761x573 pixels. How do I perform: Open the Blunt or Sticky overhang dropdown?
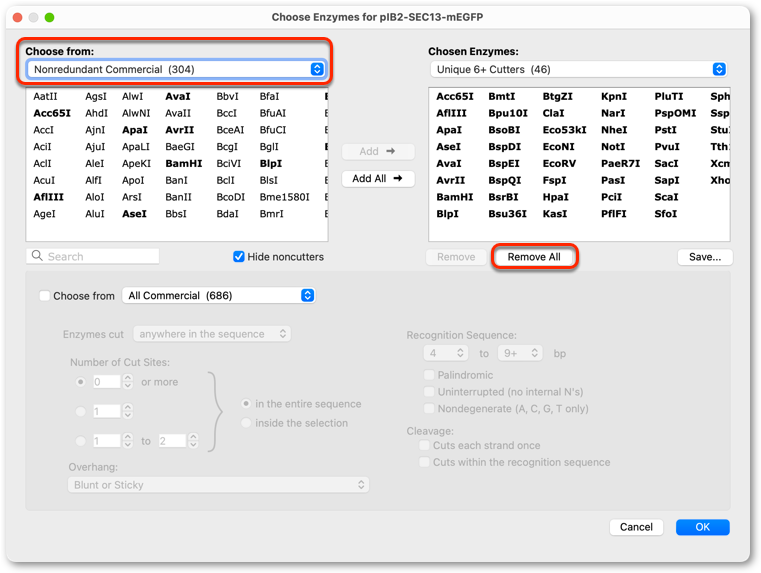[x=218, y=485]
